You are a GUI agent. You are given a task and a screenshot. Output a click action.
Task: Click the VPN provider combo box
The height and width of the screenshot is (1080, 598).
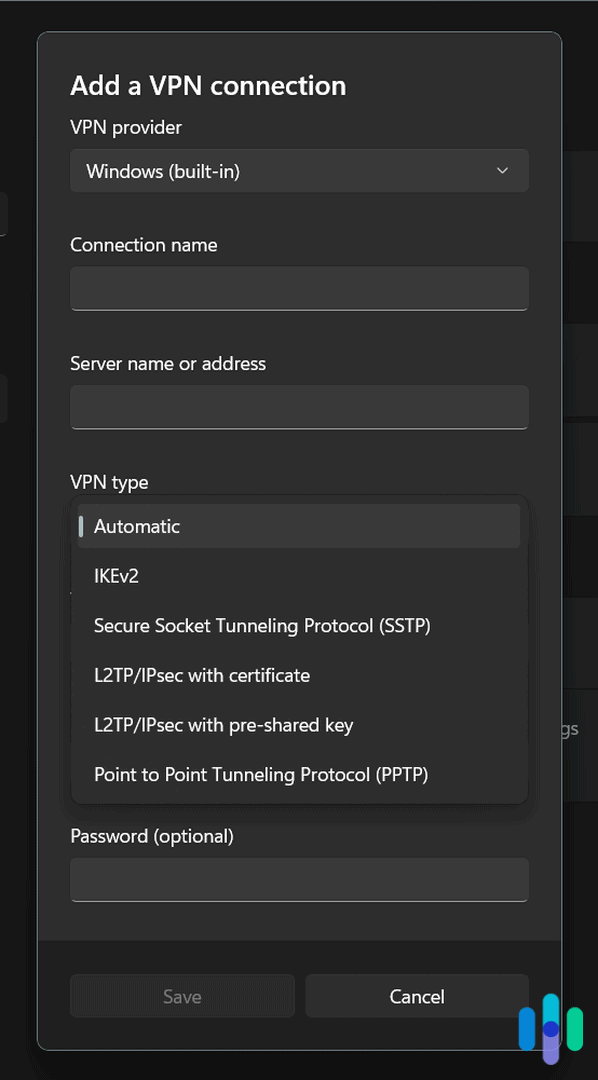(x=299, y=170)
